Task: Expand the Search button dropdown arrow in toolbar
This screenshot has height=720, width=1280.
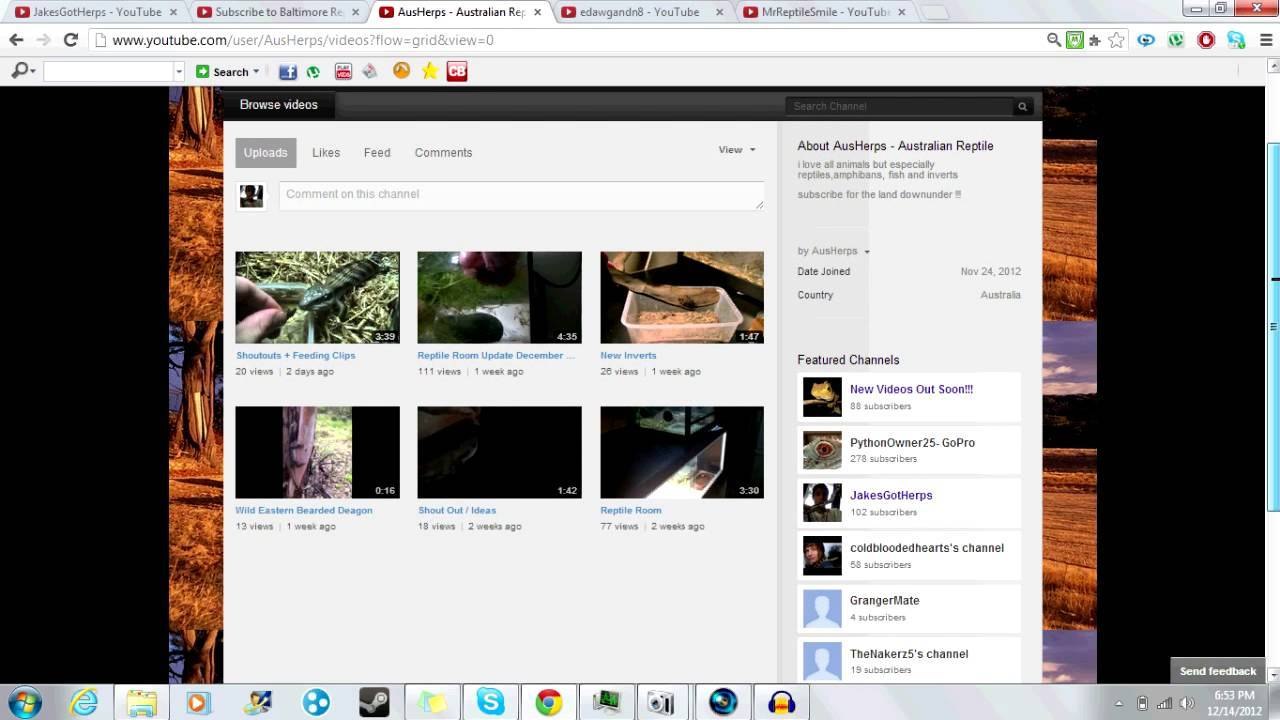Action: [256, 71]
